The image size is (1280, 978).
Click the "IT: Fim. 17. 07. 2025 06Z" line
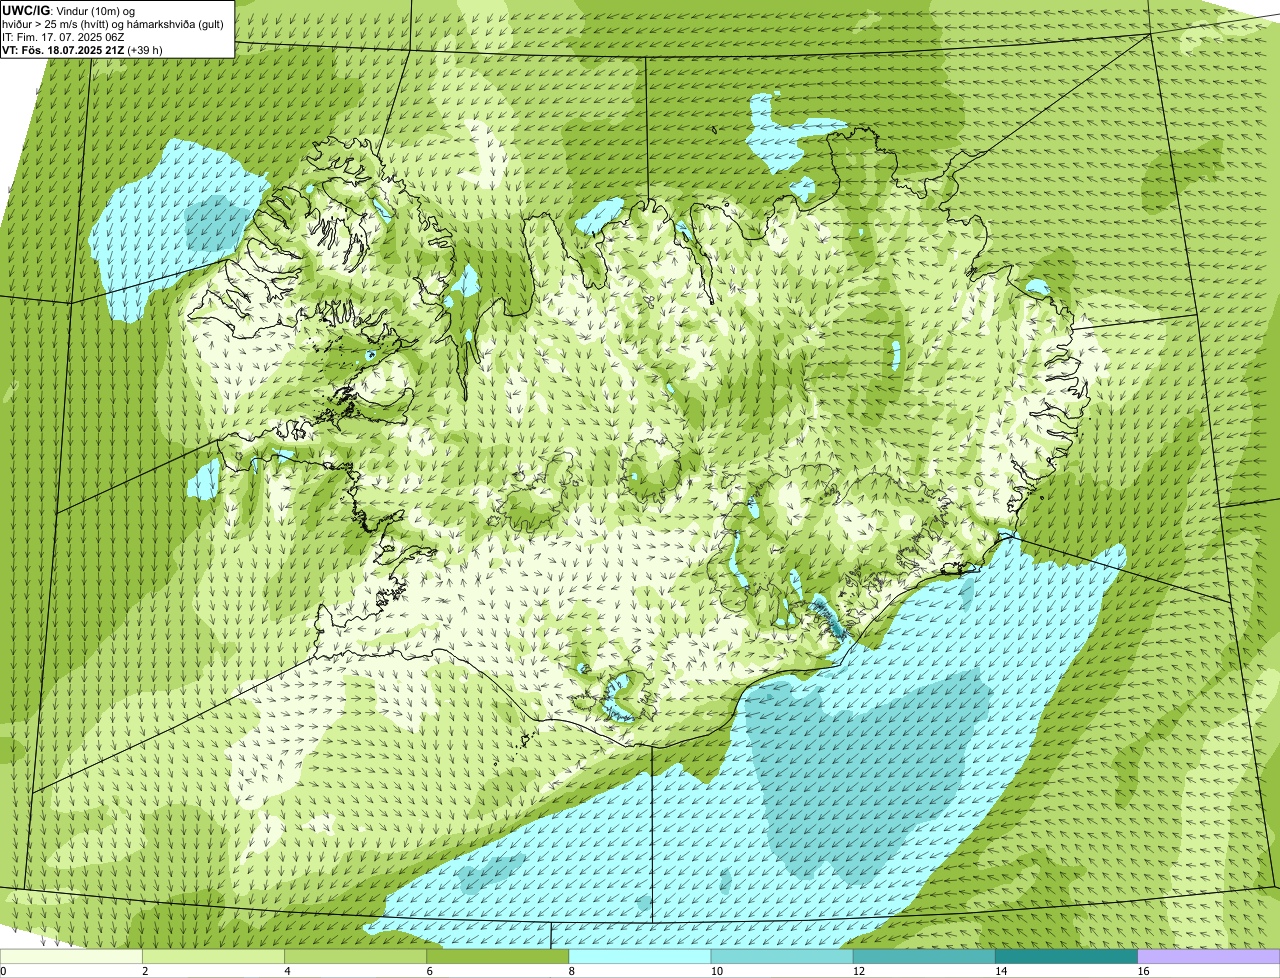[x=63, y=36]
